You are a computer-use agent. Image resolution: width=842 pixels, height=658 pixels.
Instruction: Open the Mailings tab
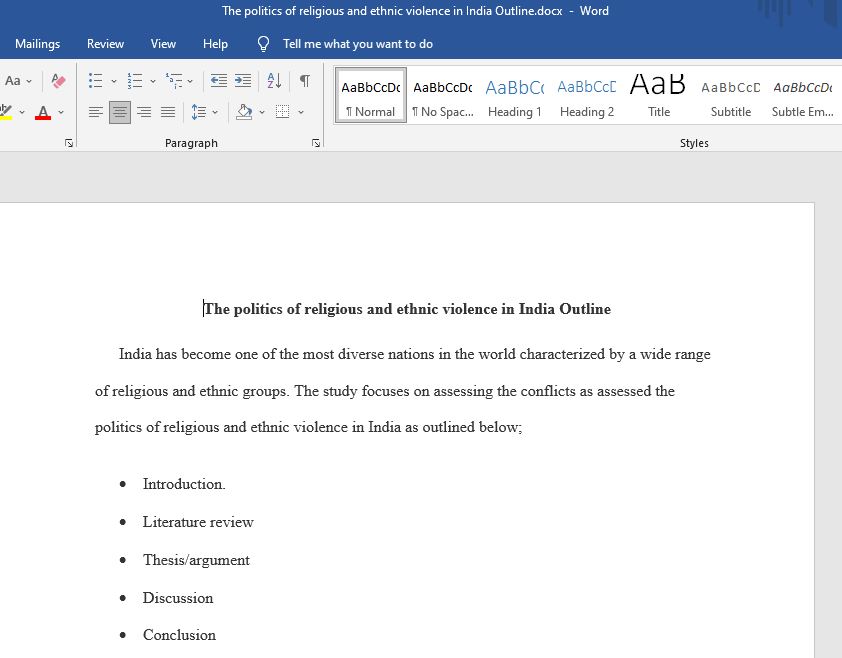tap(38, 44)
